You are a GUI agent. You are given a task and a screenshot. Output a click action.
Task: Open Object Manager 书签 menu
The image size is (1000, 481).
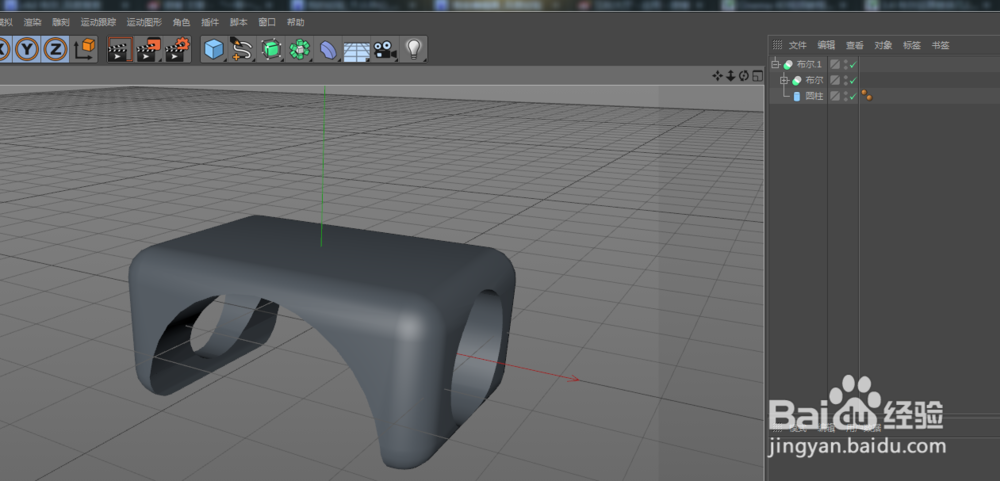point(941,45)
